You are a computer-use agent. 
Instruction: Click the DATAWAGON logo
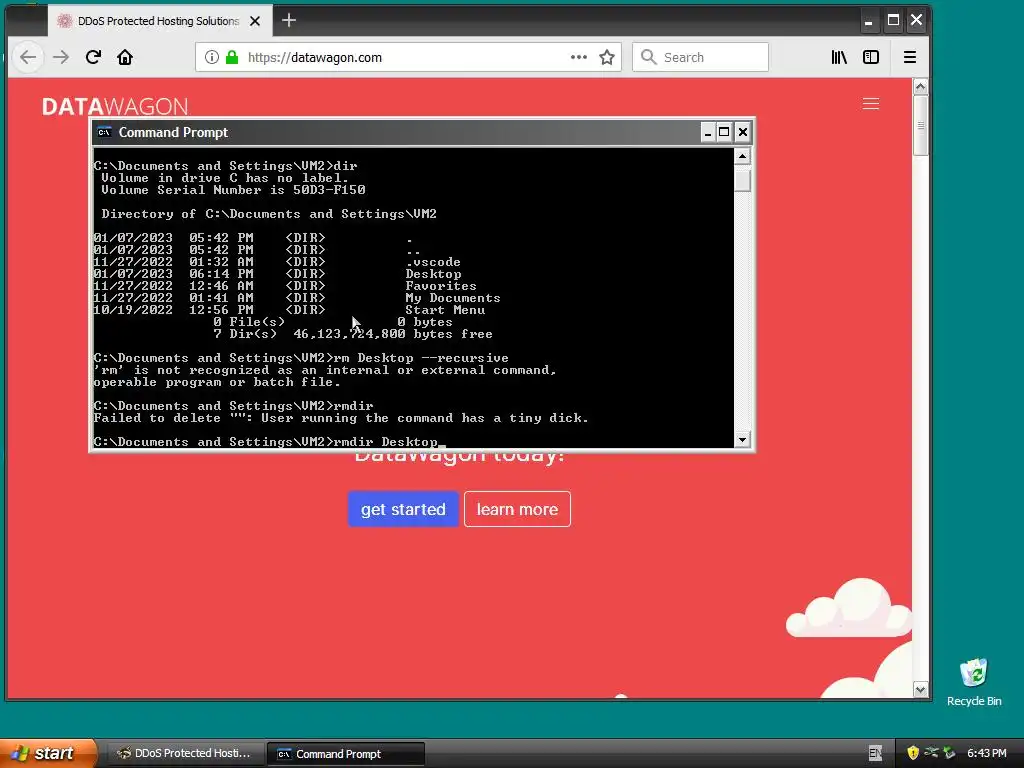tap(115, 106)
